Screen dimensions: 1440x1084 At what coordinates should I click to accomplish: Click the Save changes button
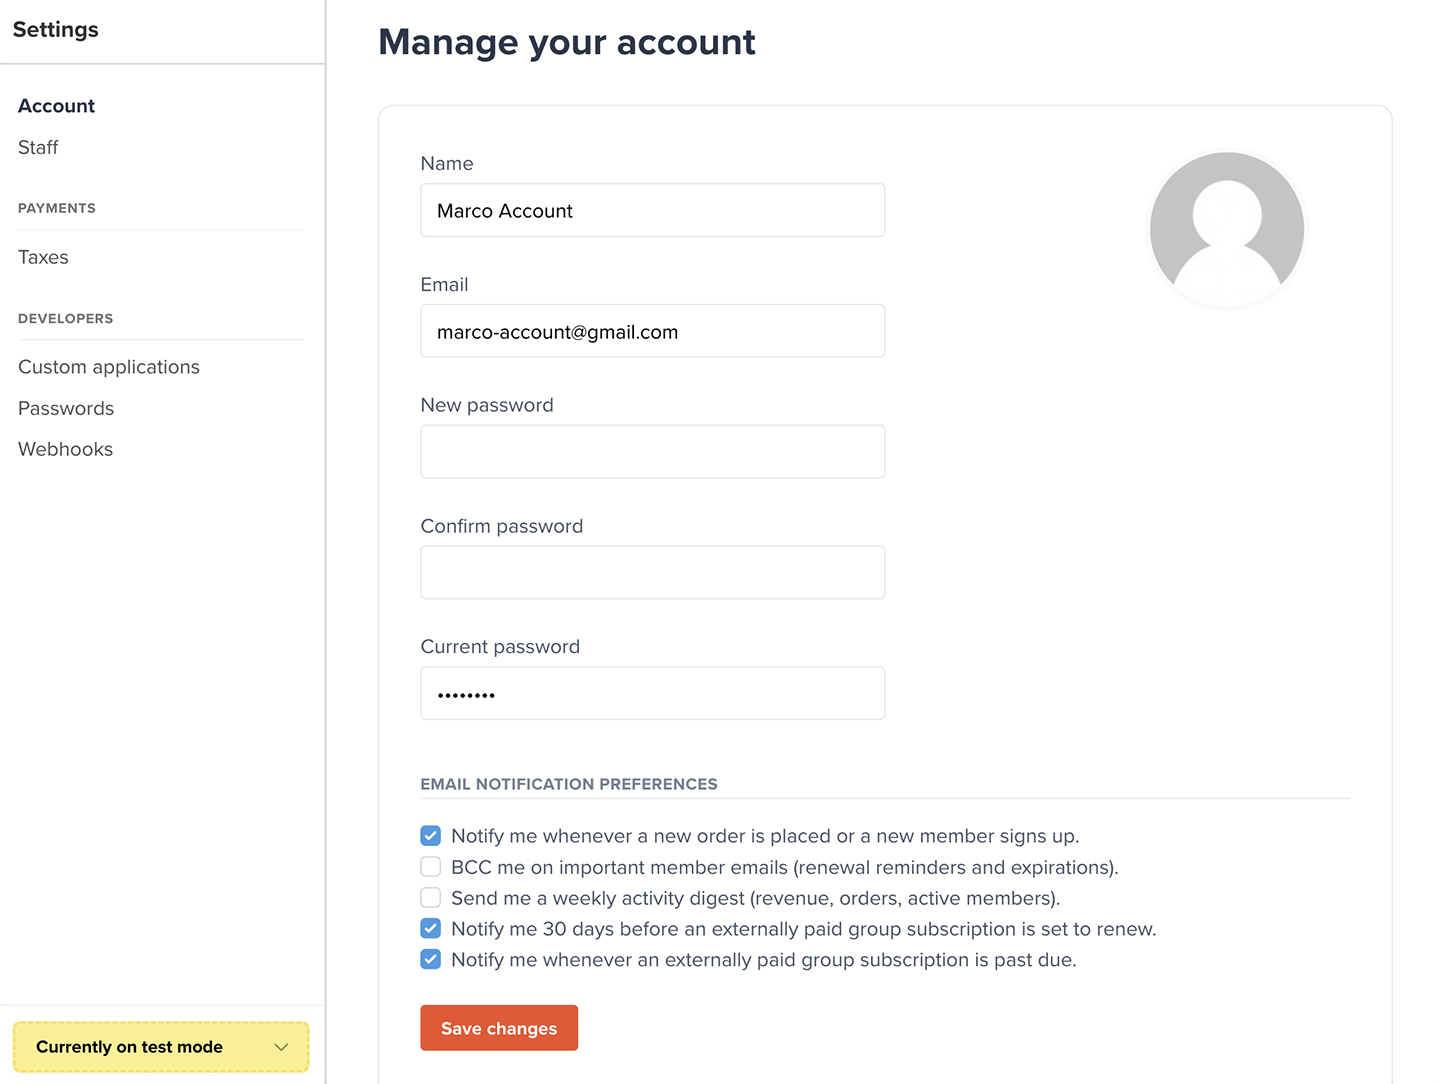point(499,1028)
